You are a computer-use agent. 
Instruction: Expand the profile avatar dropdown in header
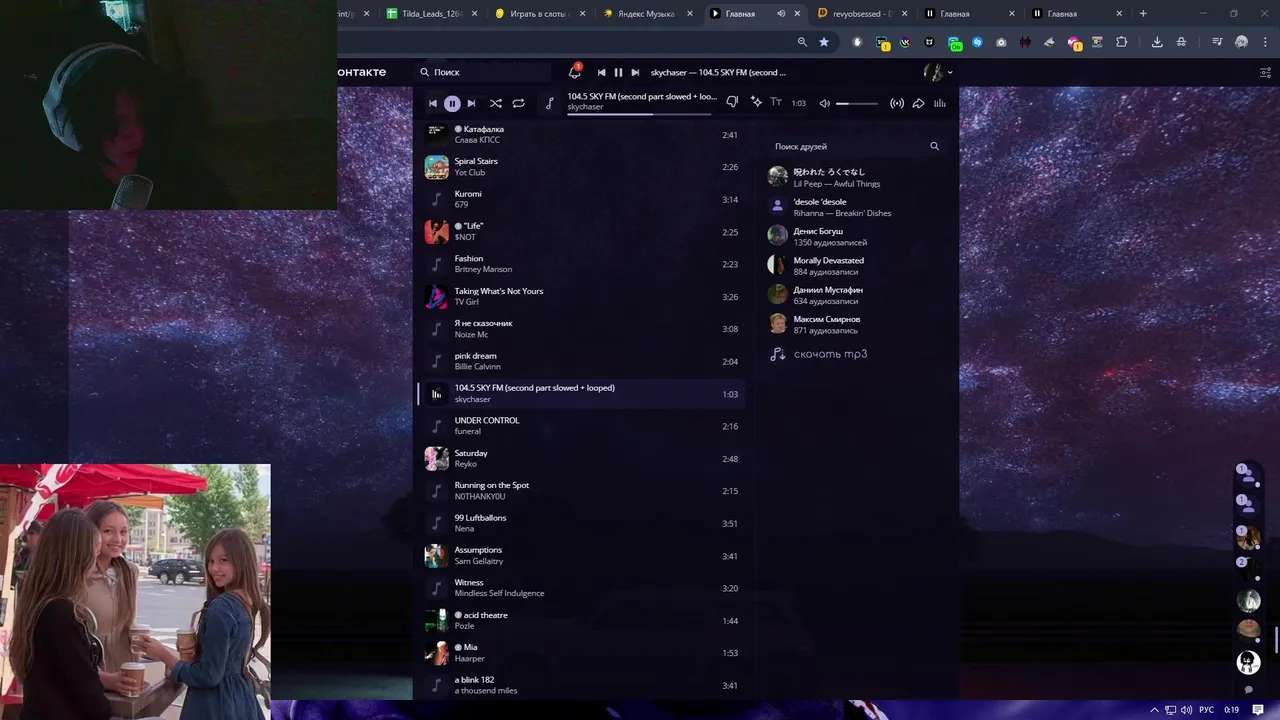pos(937,72)
